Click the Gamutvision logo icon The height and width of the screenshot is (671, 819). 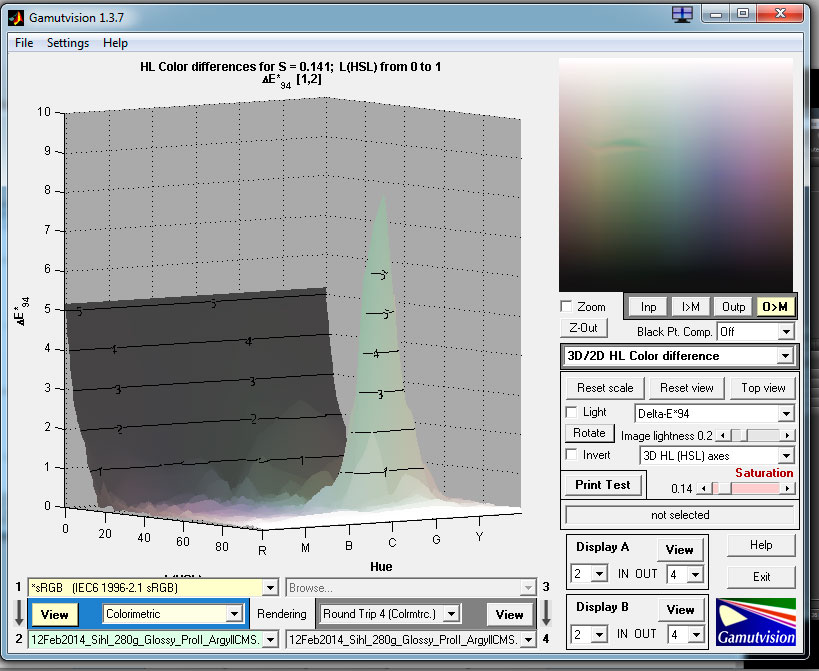[x=756, y=621]
